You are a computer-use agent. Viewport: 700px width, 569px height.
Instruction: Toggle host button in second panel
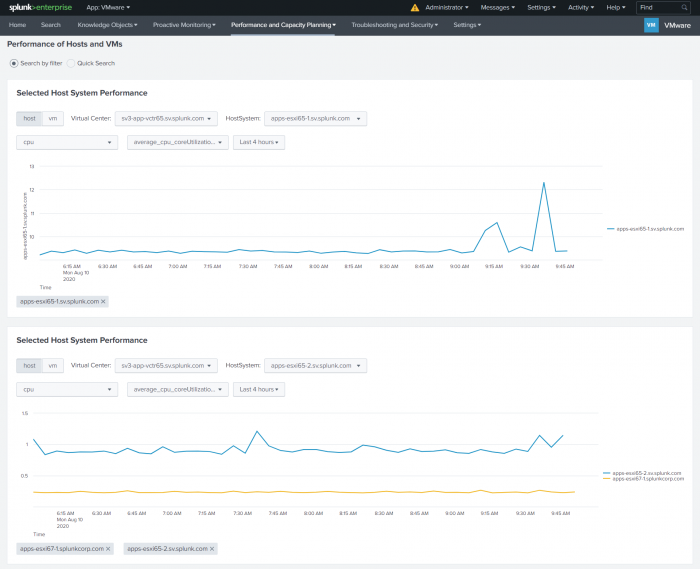point(29,366)
